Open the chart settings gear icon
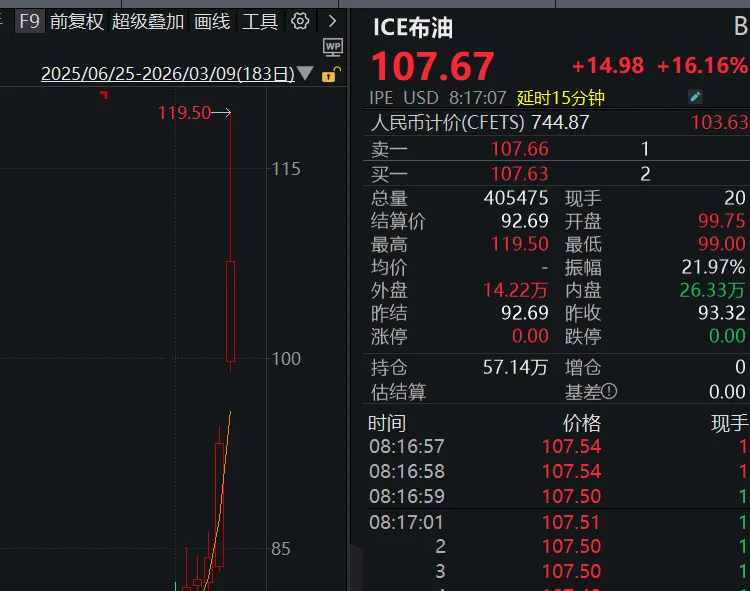Screen dimensions: 750x591 tap(300, 21)
